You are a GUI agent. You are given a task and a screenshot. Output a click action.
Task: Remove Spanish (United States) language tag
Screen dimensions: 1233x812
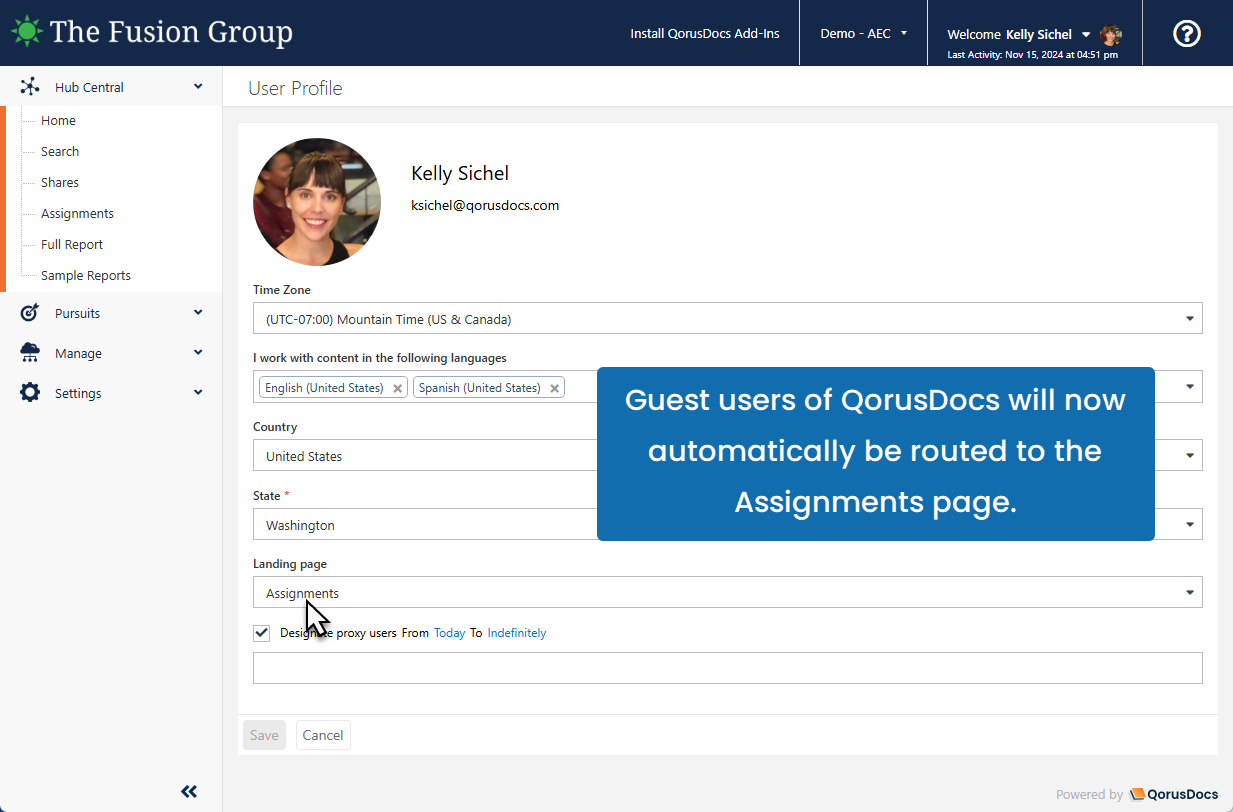[554, 388]
